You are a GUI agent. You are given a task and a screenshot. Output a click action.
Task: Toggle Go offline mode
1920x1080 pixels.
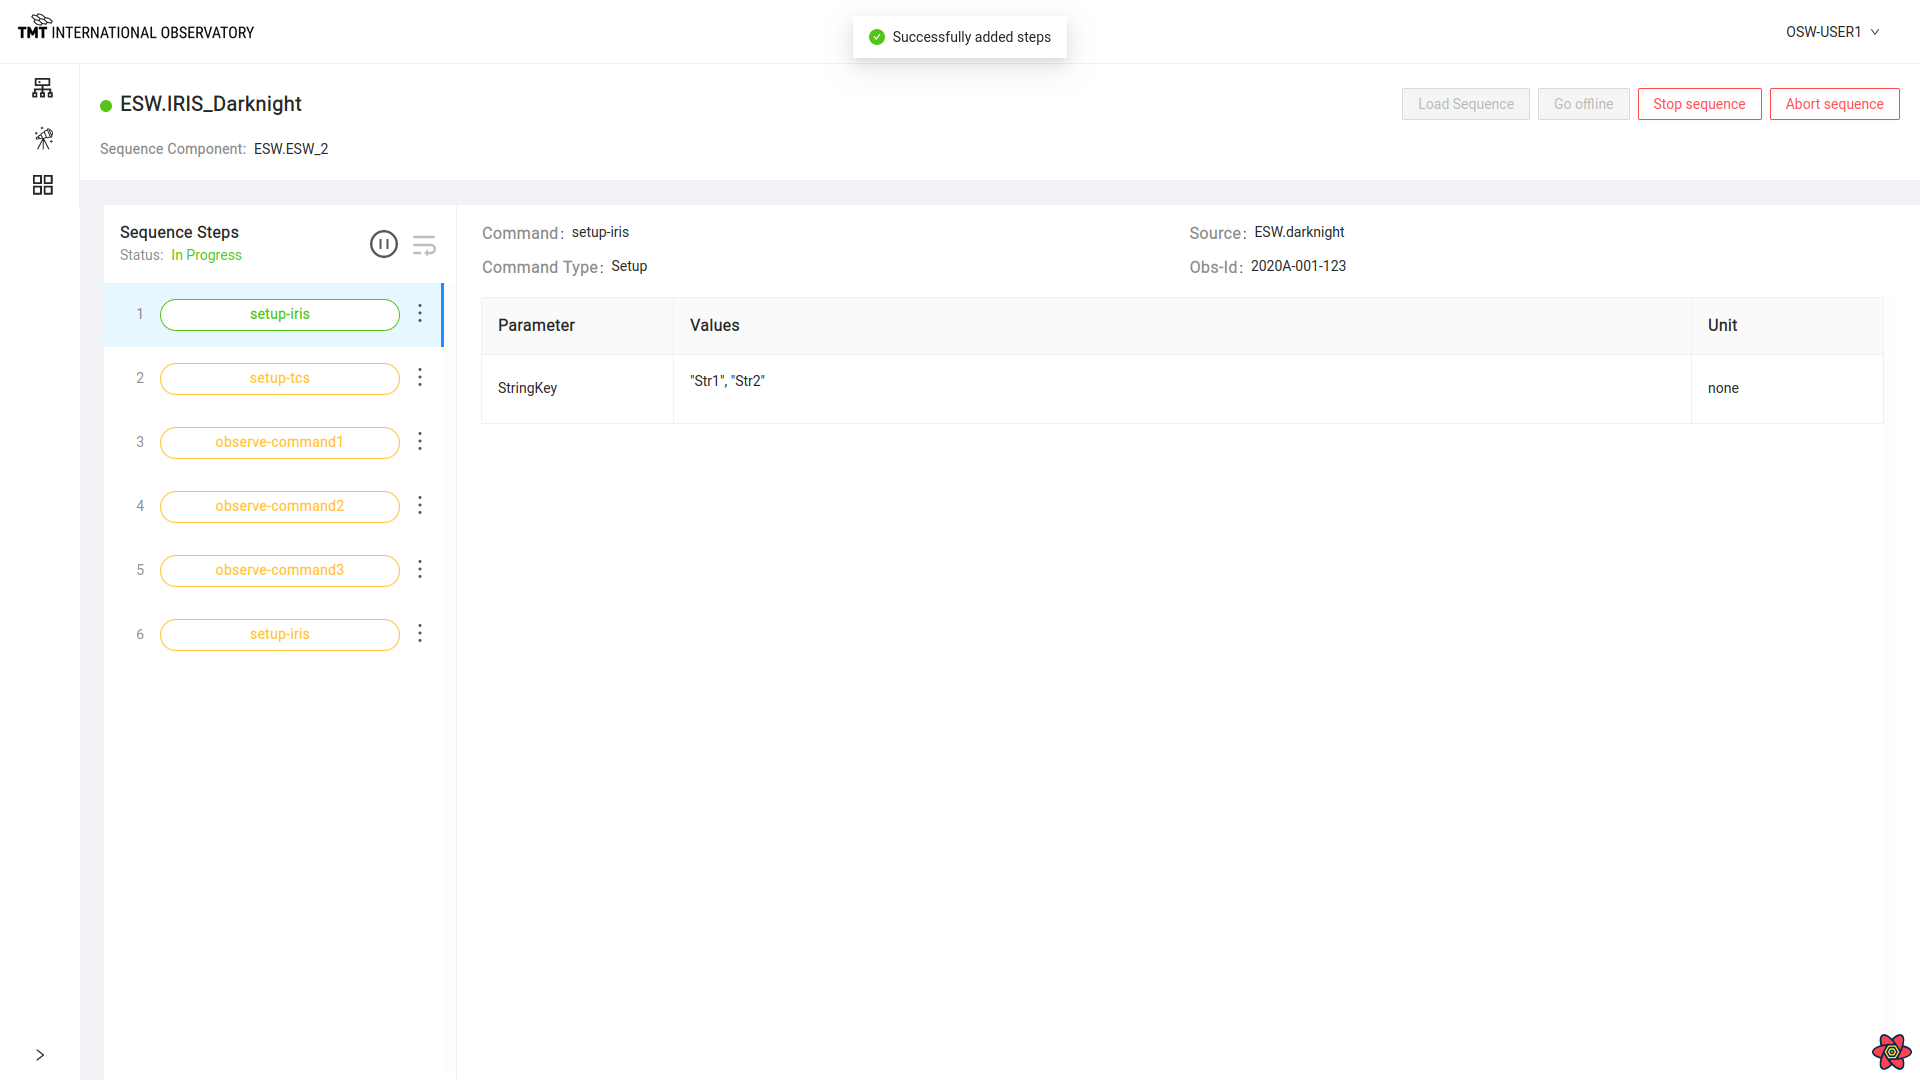click(x=1582, y=103)
